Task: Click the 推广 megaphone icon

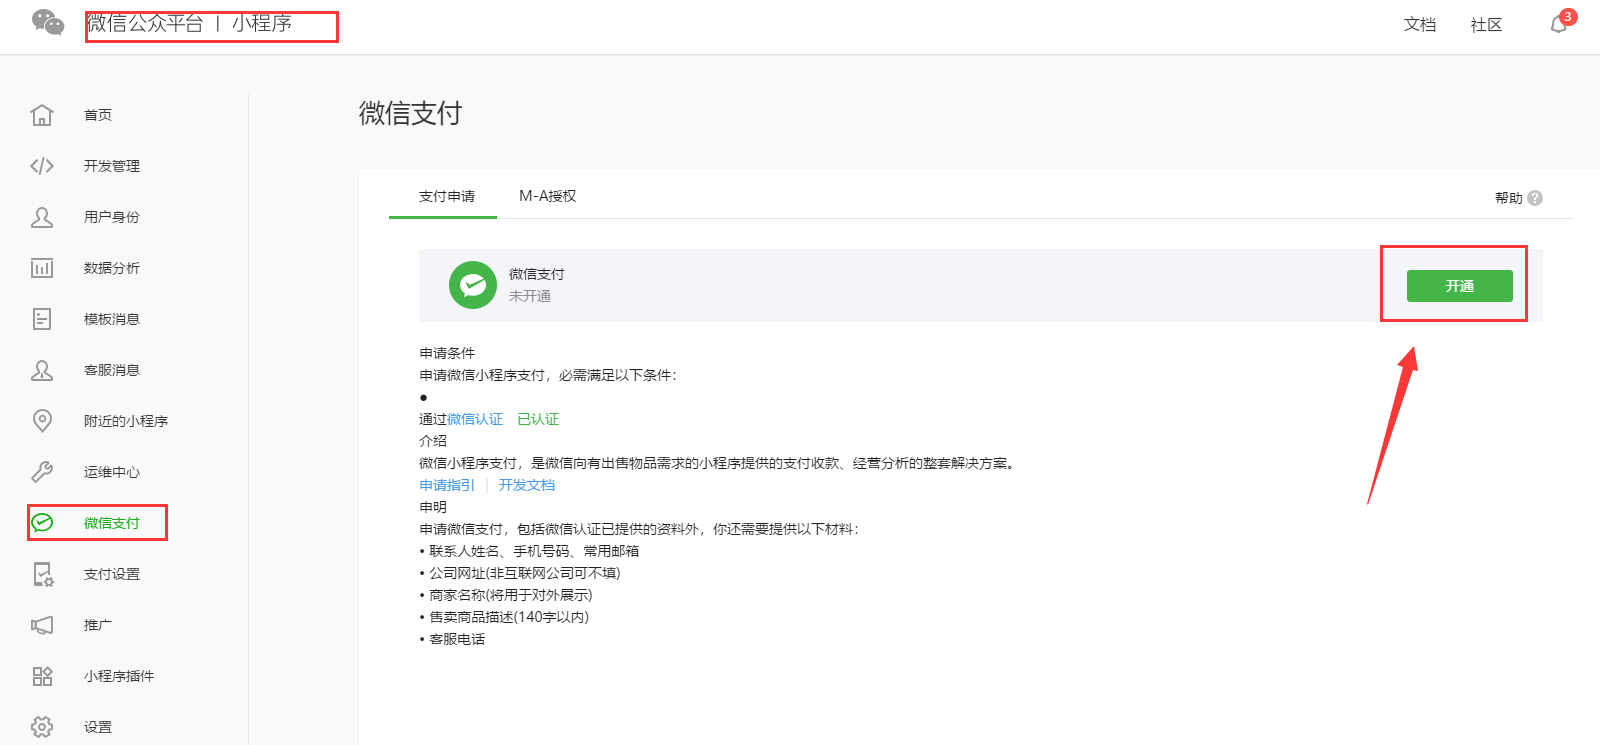Action: tap(42, 625)
